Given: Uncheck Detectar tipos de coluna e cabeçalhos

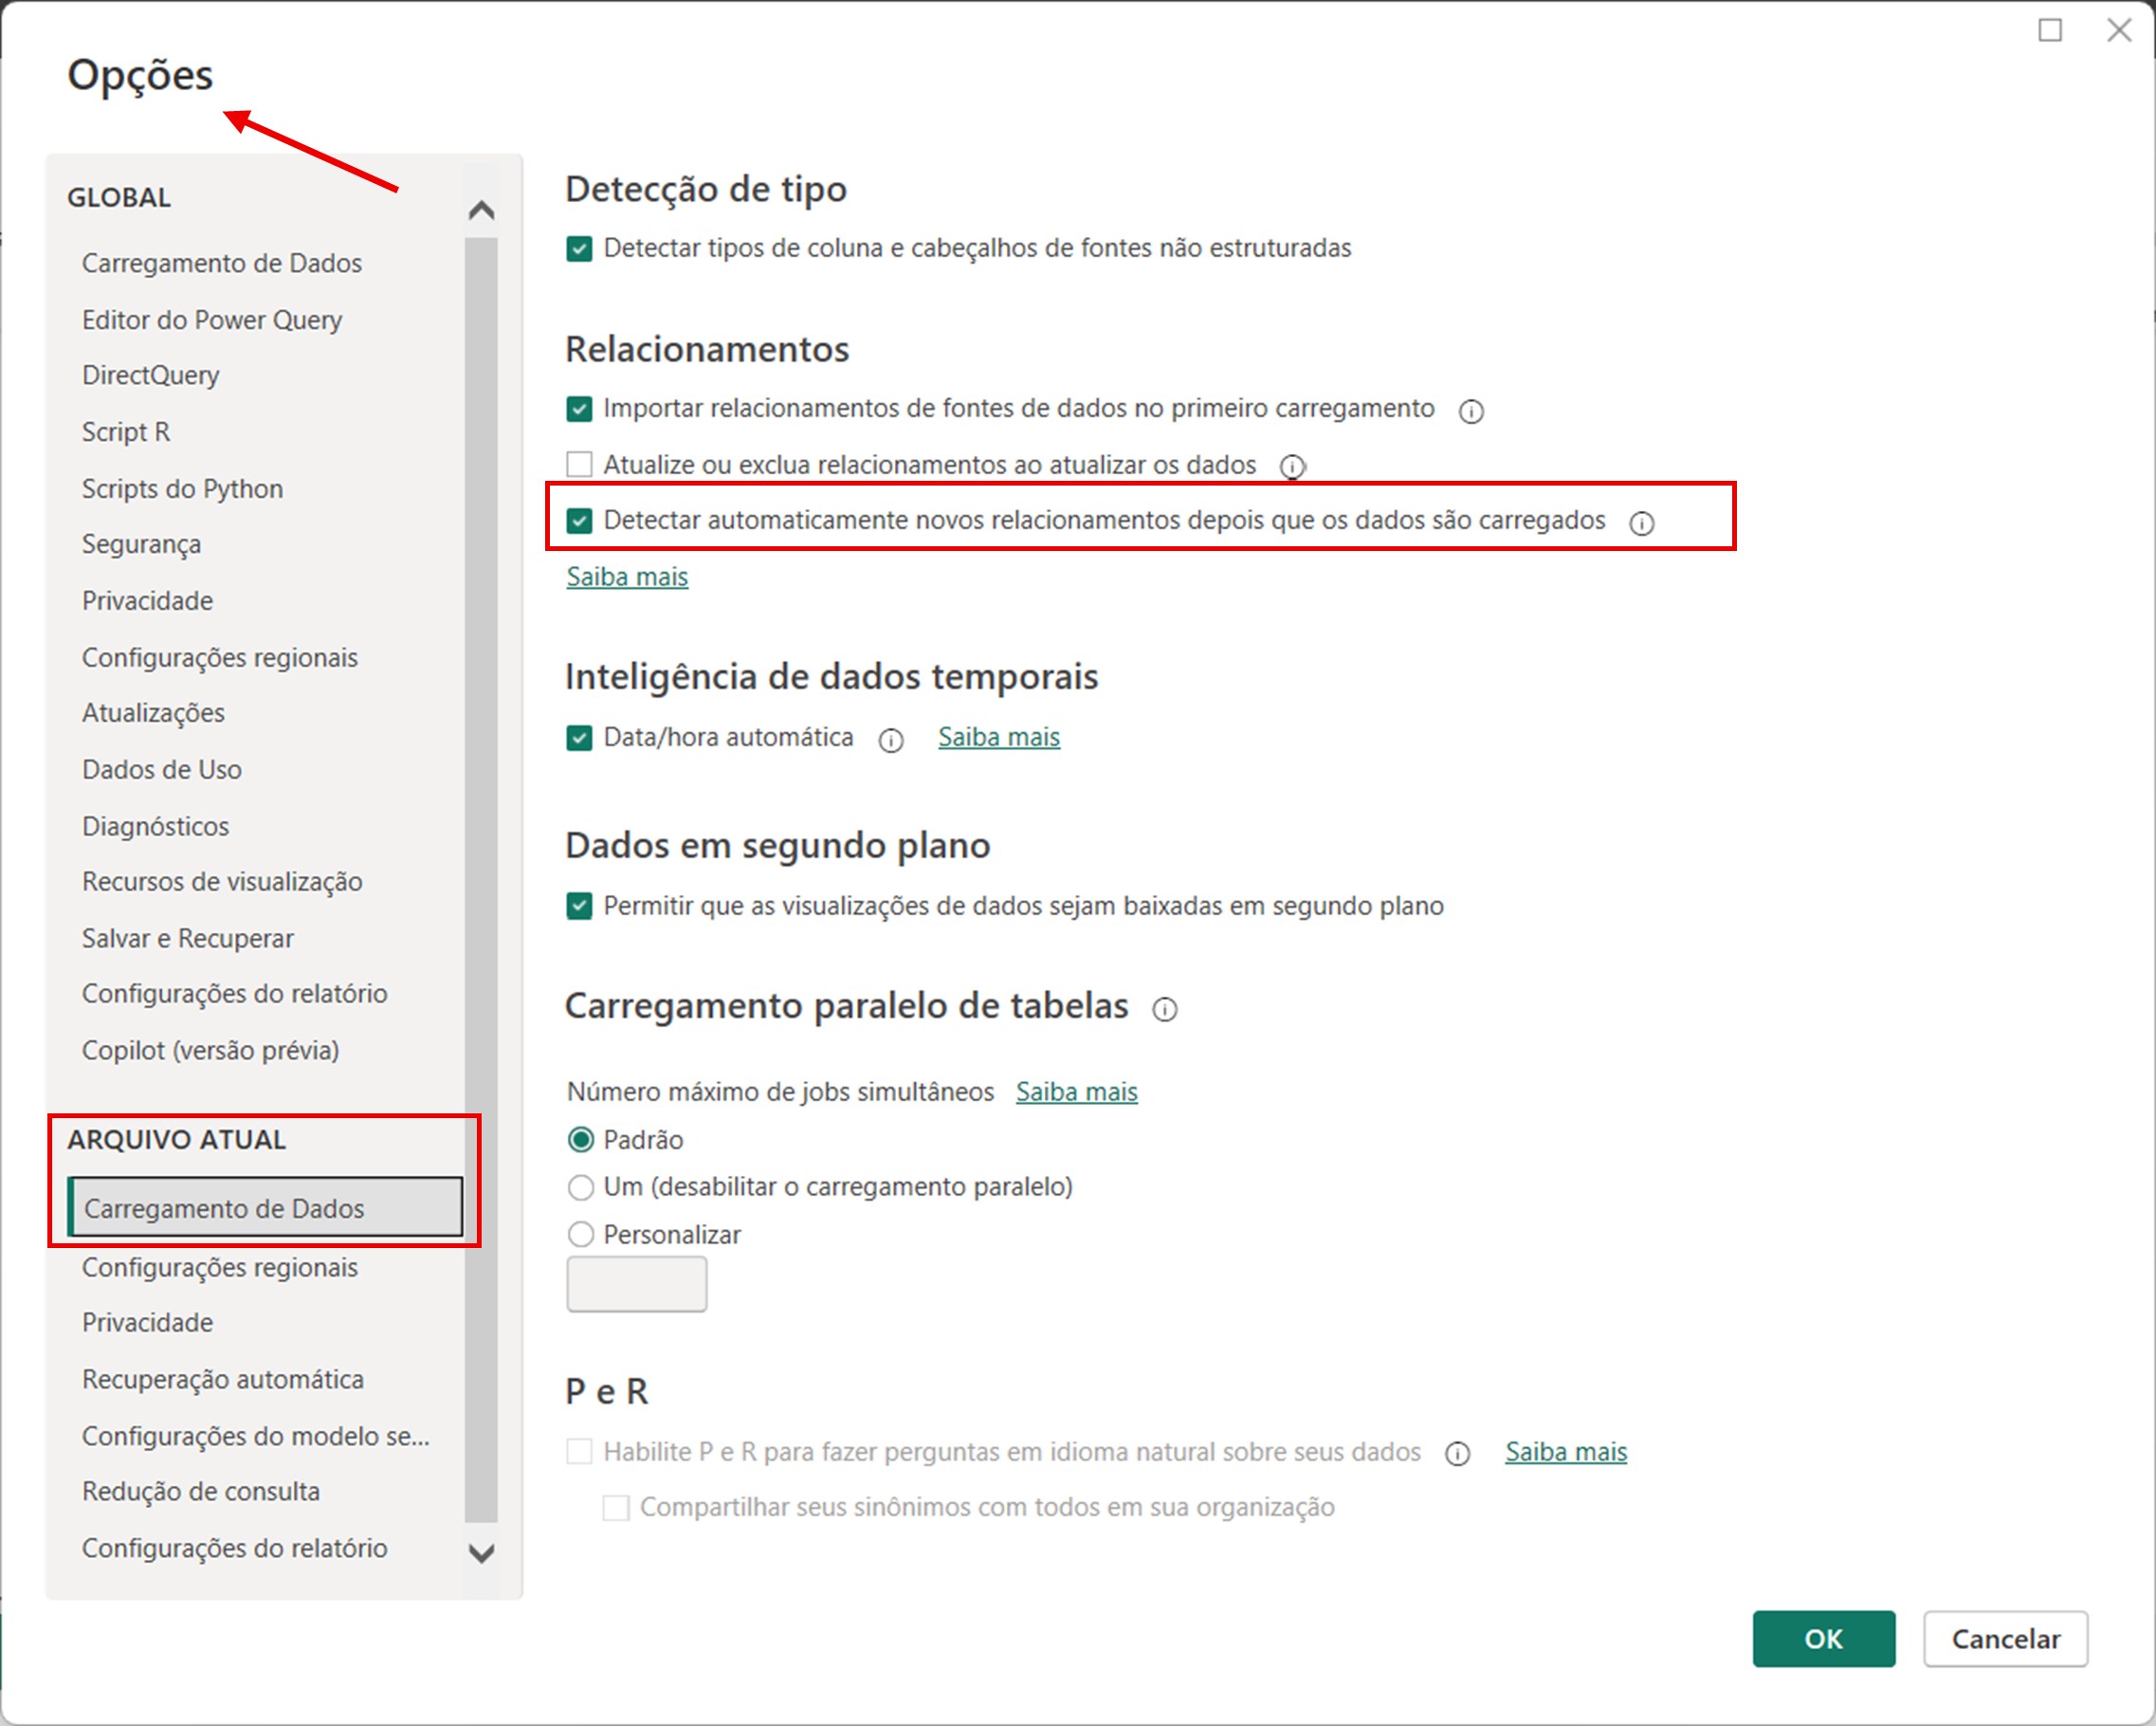Looking at the screenshot, I should click(x=579, y=248).
